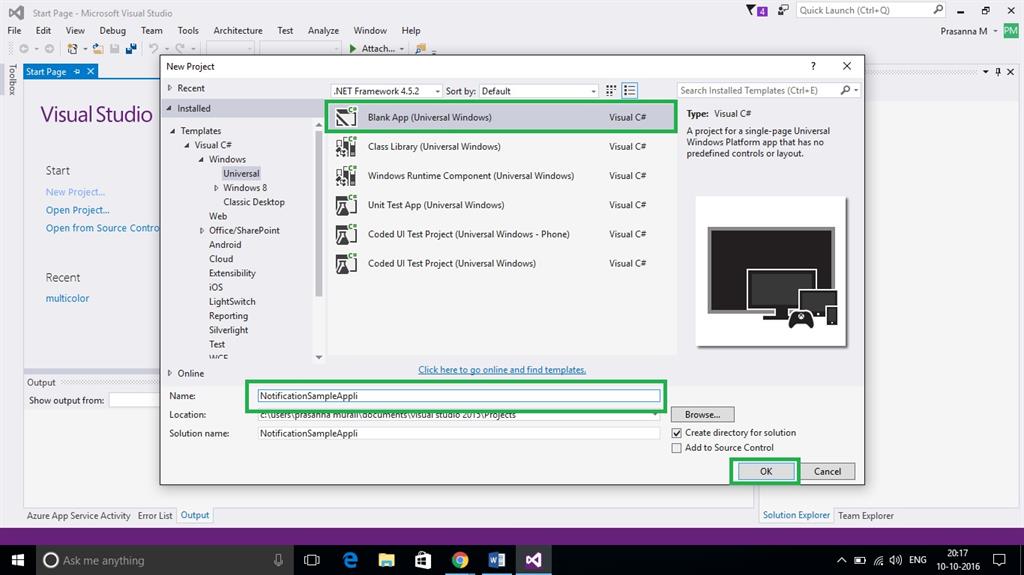Screen dimensions: 1024x575
Task: Click Search Installed Templates box
Action: click(x=758, y=90)
